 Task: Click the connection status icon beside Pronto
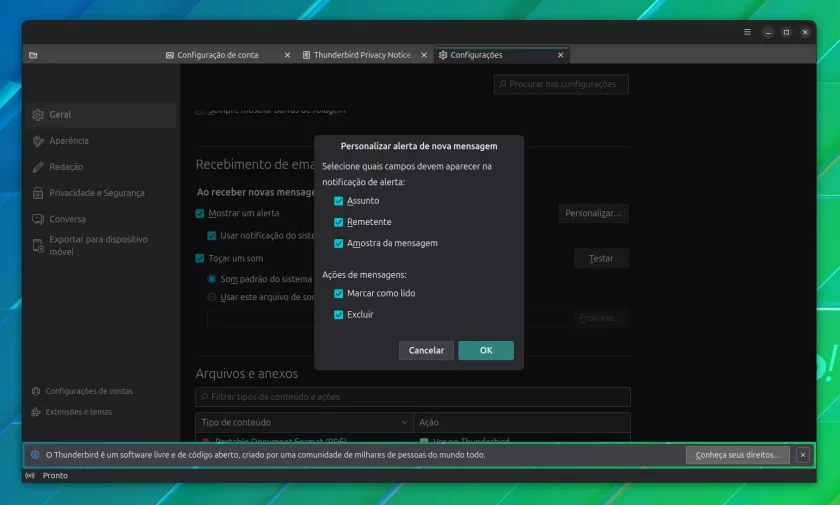(x=30, y=476)
